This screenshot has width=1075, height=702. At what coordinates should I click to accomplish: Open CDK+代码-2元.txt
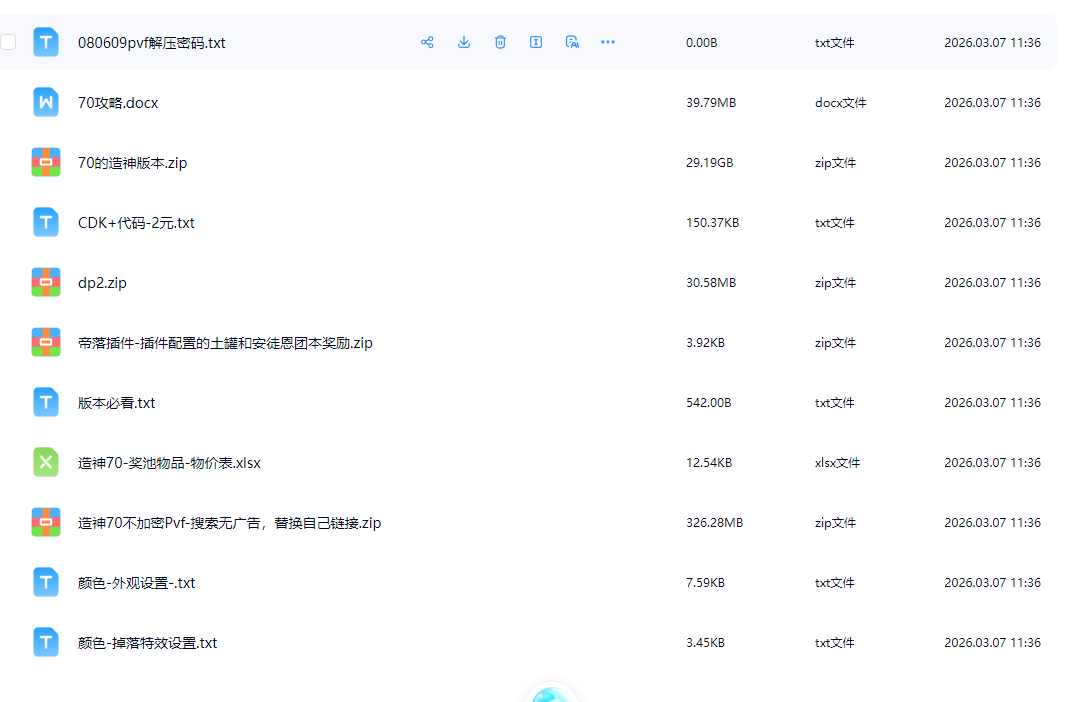(137, 222)
